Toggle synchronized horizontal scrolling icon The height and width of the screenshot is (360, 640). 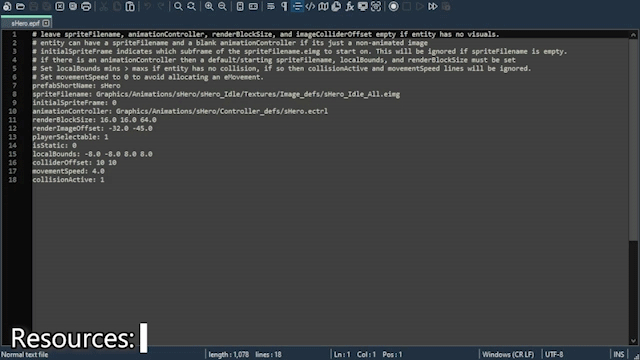click(x=253, y=6)
